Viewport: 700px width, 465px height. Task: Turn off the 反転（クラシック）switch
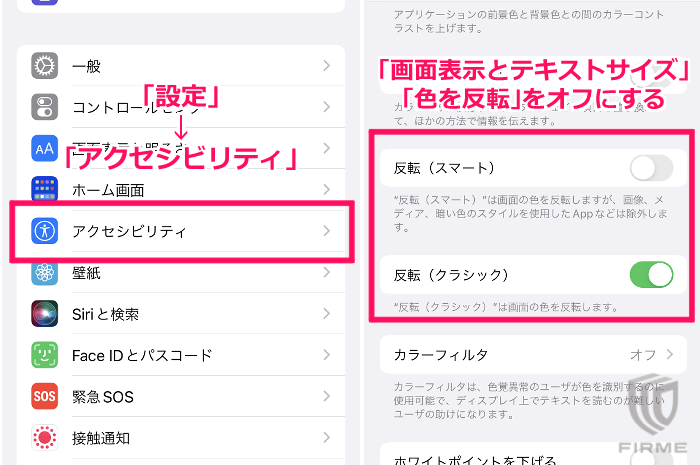[x=651, y=274]
